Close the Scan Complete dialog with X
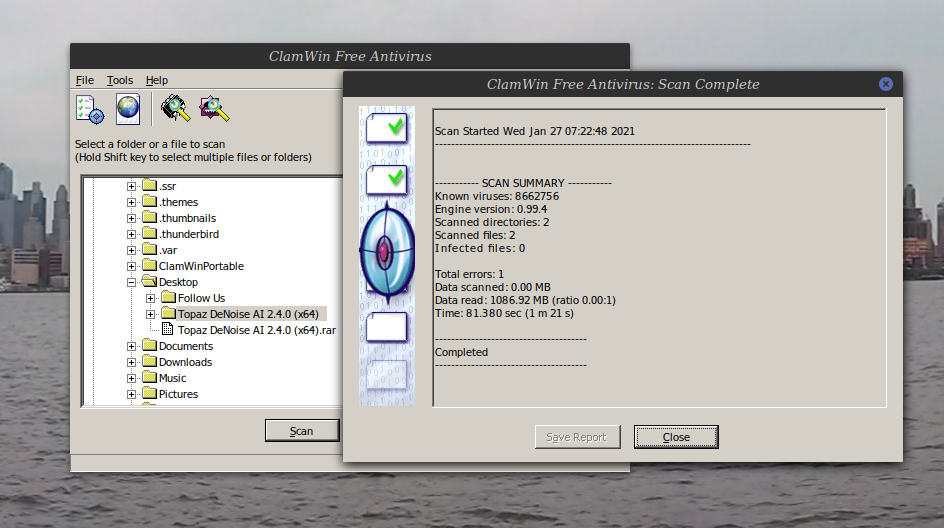944x528 pixels. (x=886, y=84)
